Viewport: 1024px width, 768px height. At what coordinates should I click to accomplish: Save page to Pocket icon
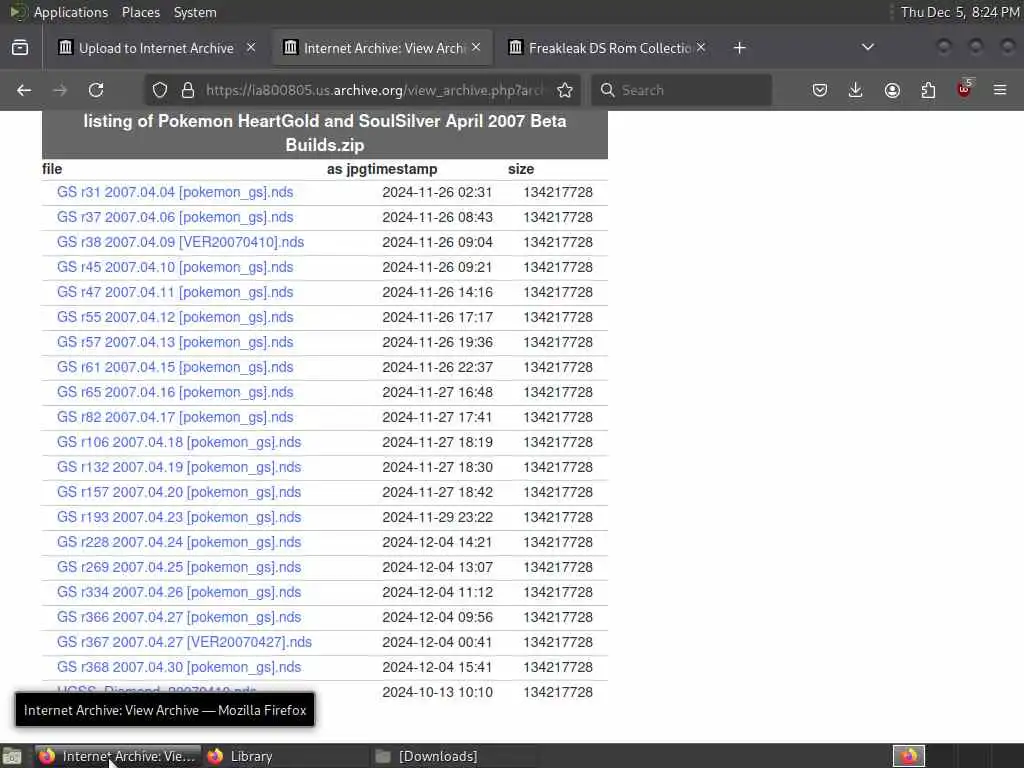click(x=820, y=90)
